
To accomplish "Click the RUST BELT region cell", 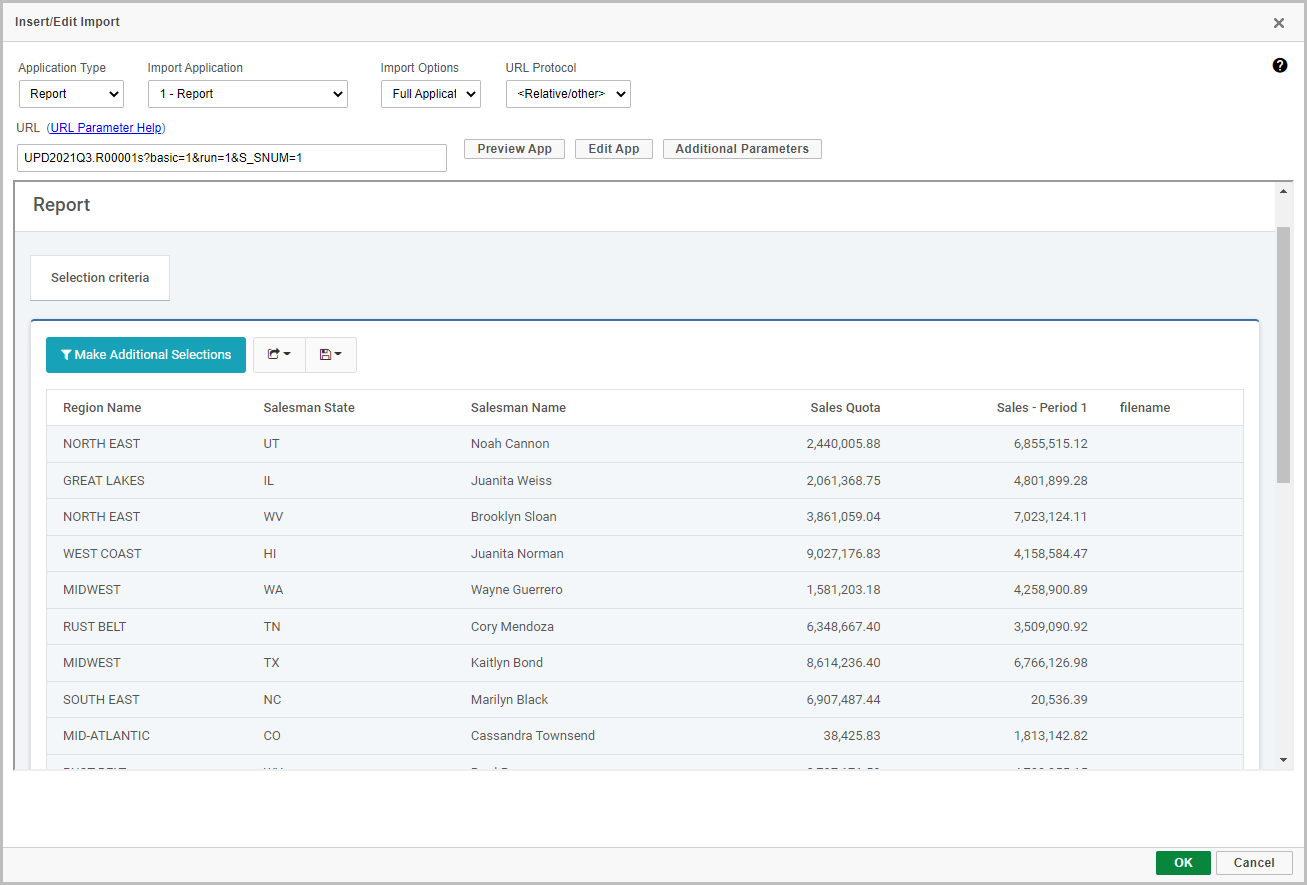I will point(95,627).
